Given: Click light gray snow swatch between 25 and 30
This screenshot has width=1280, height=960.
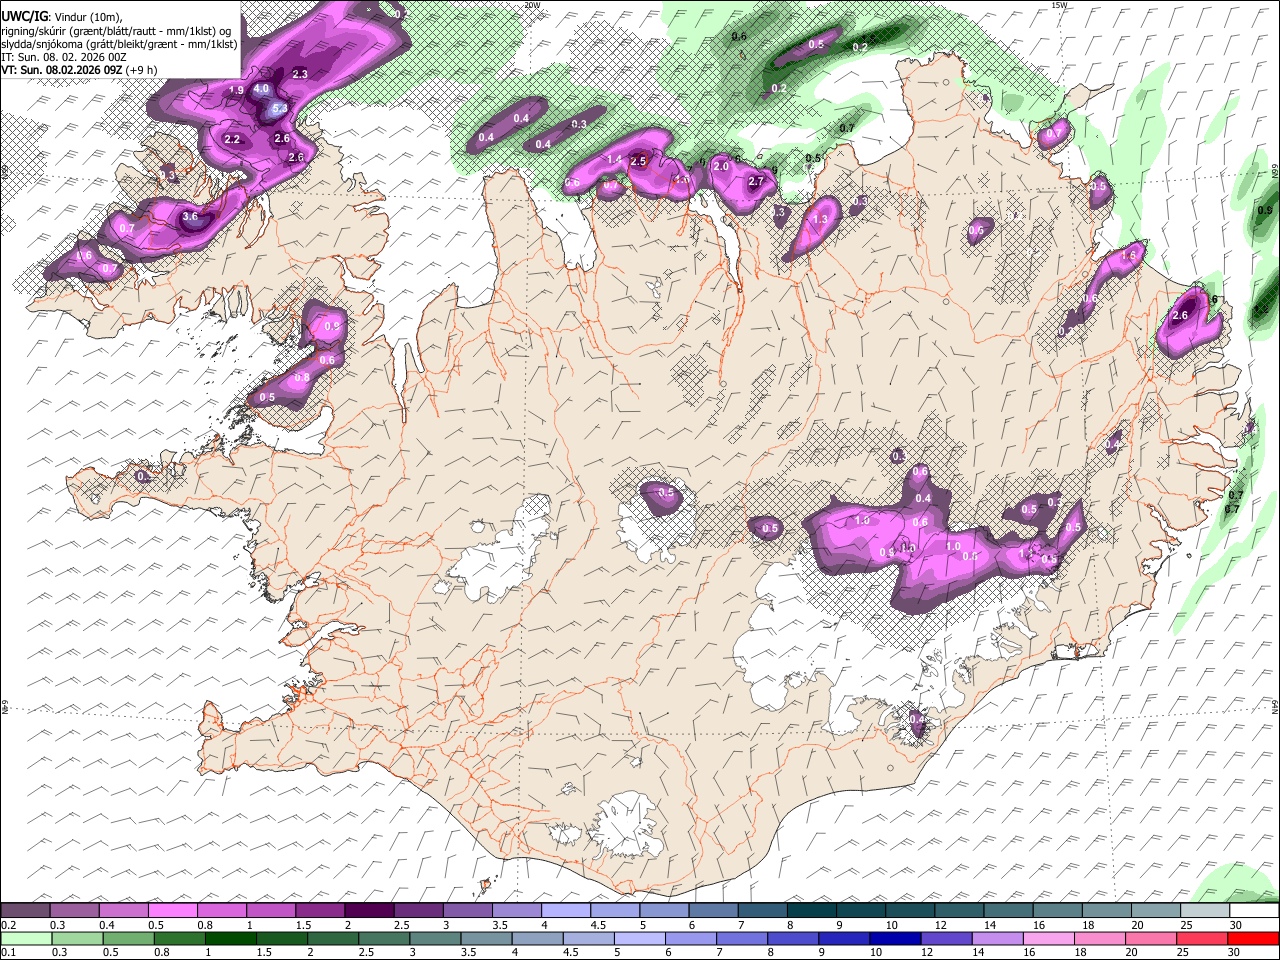Looking at the screenshot, I should (x=1205, y=910).
